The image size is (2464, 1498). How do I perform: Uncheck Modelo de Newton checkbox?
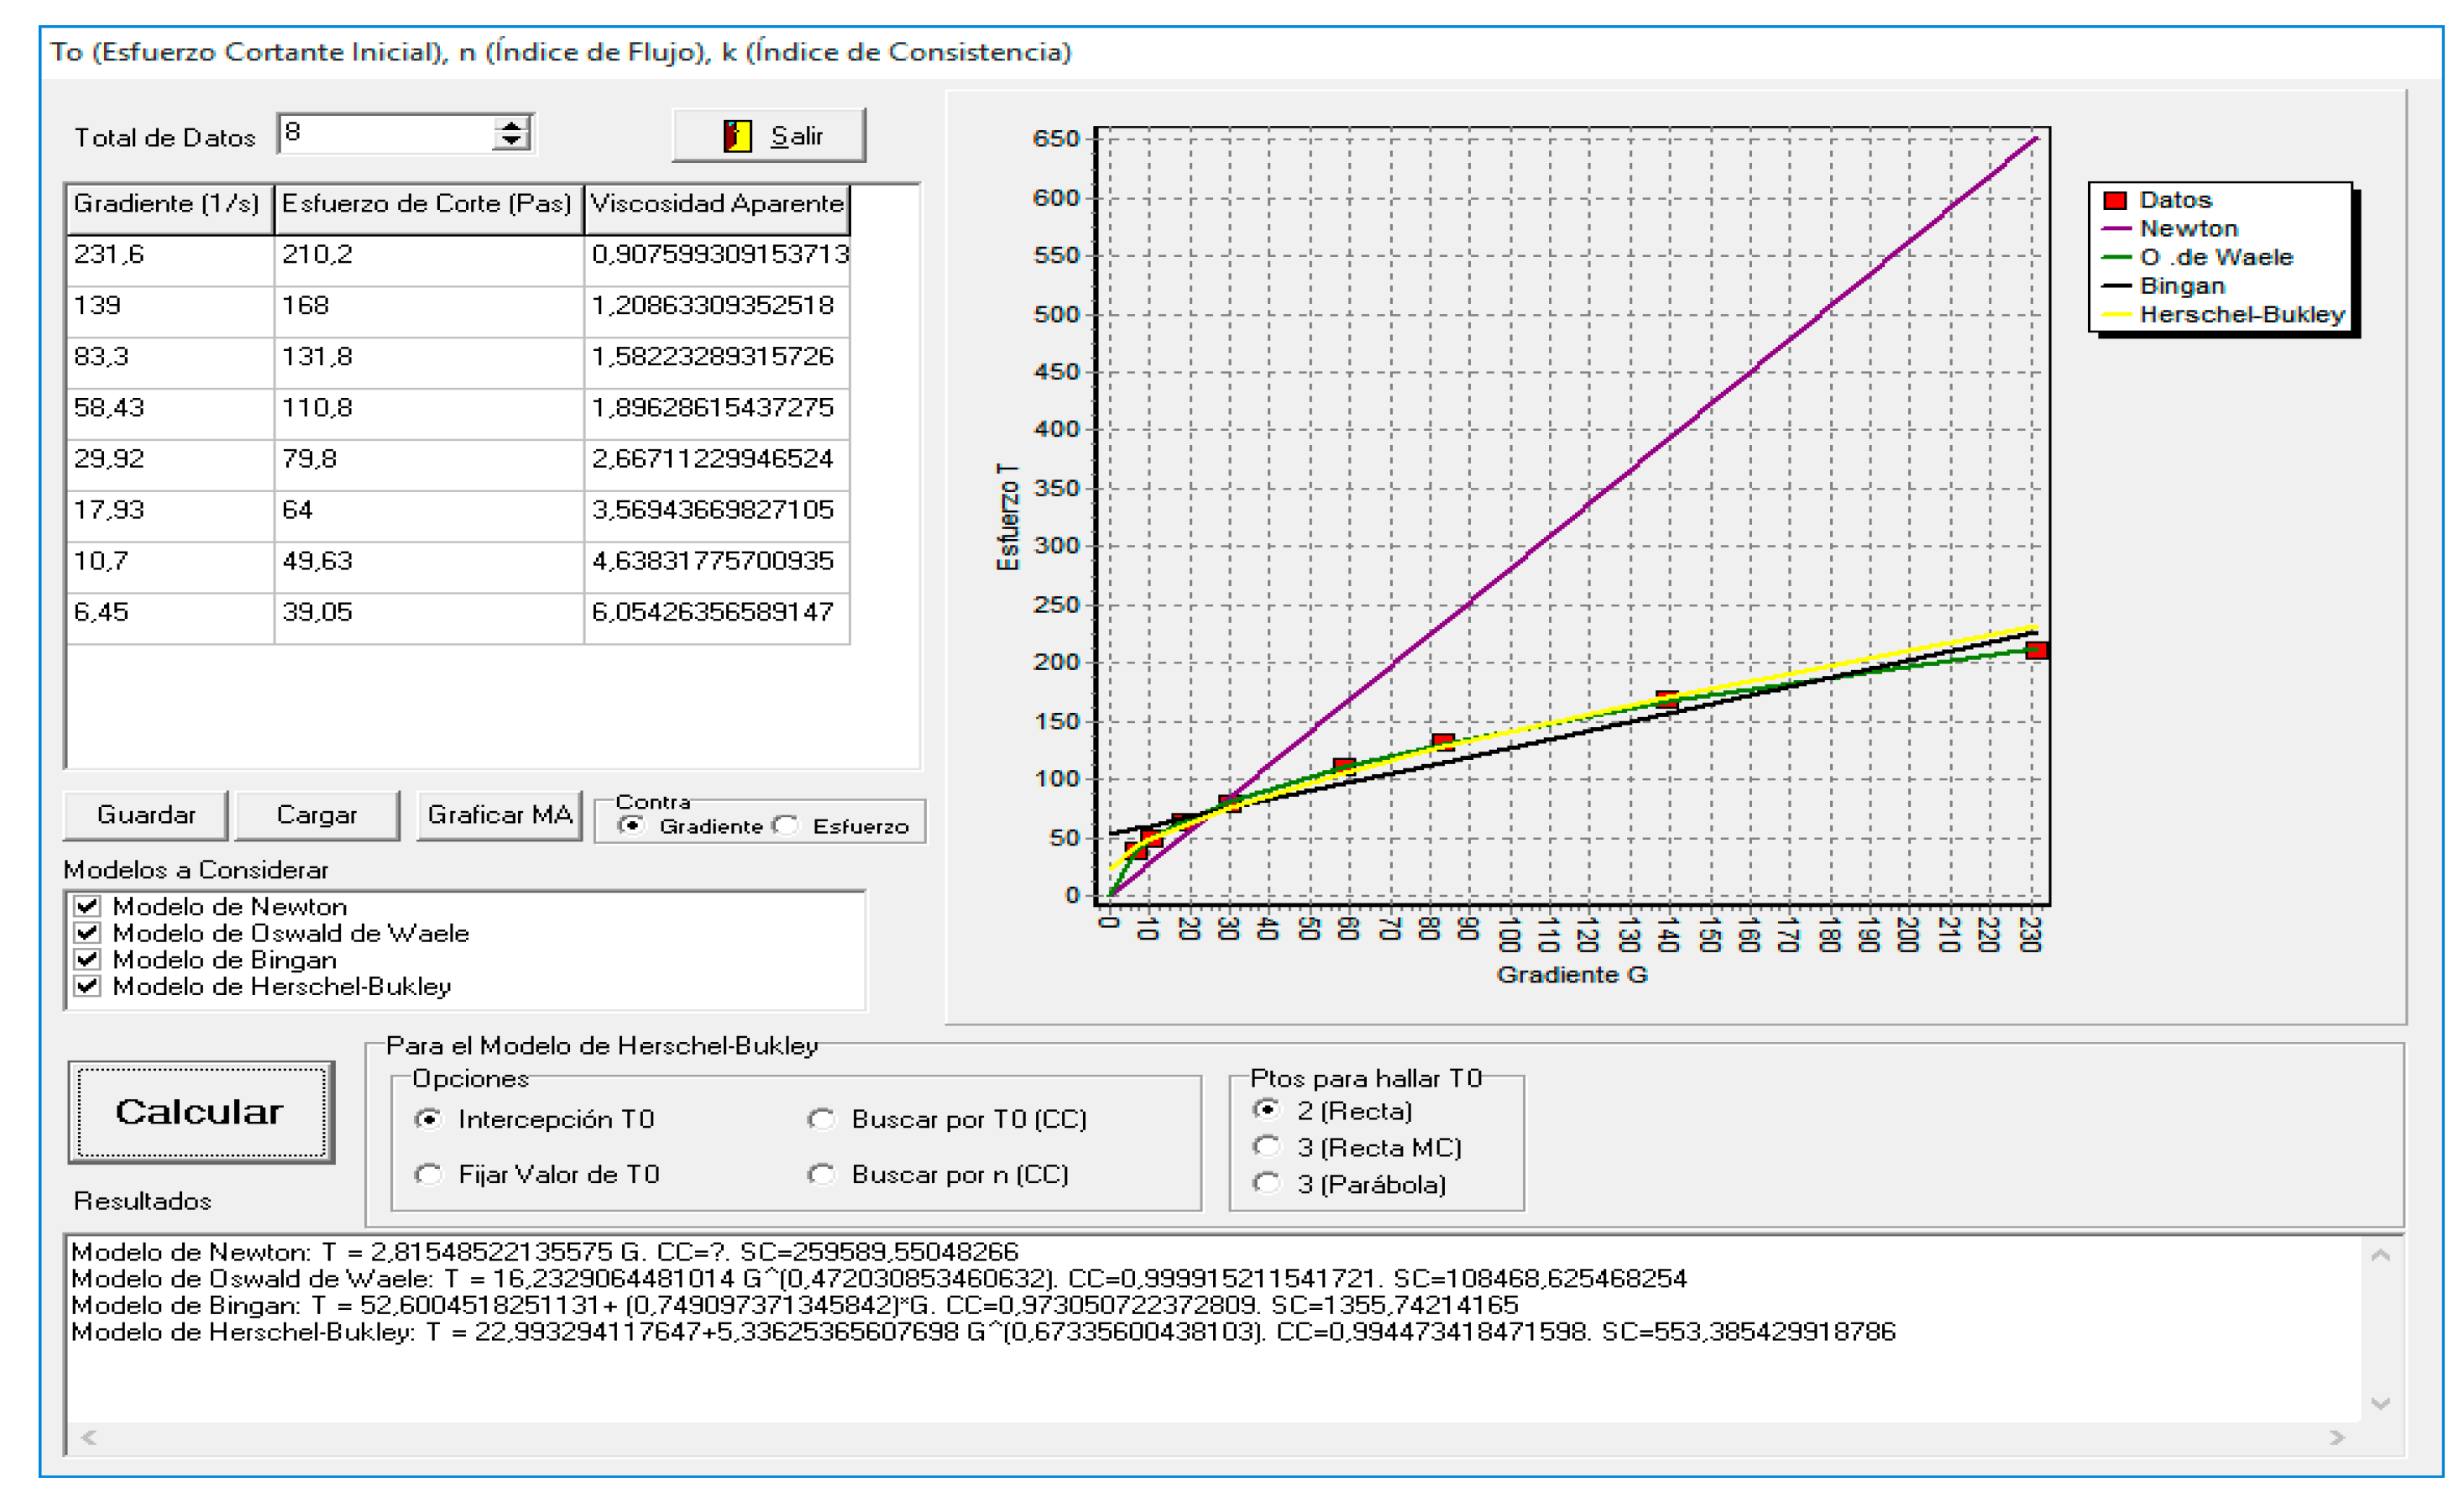coord(88,906)
